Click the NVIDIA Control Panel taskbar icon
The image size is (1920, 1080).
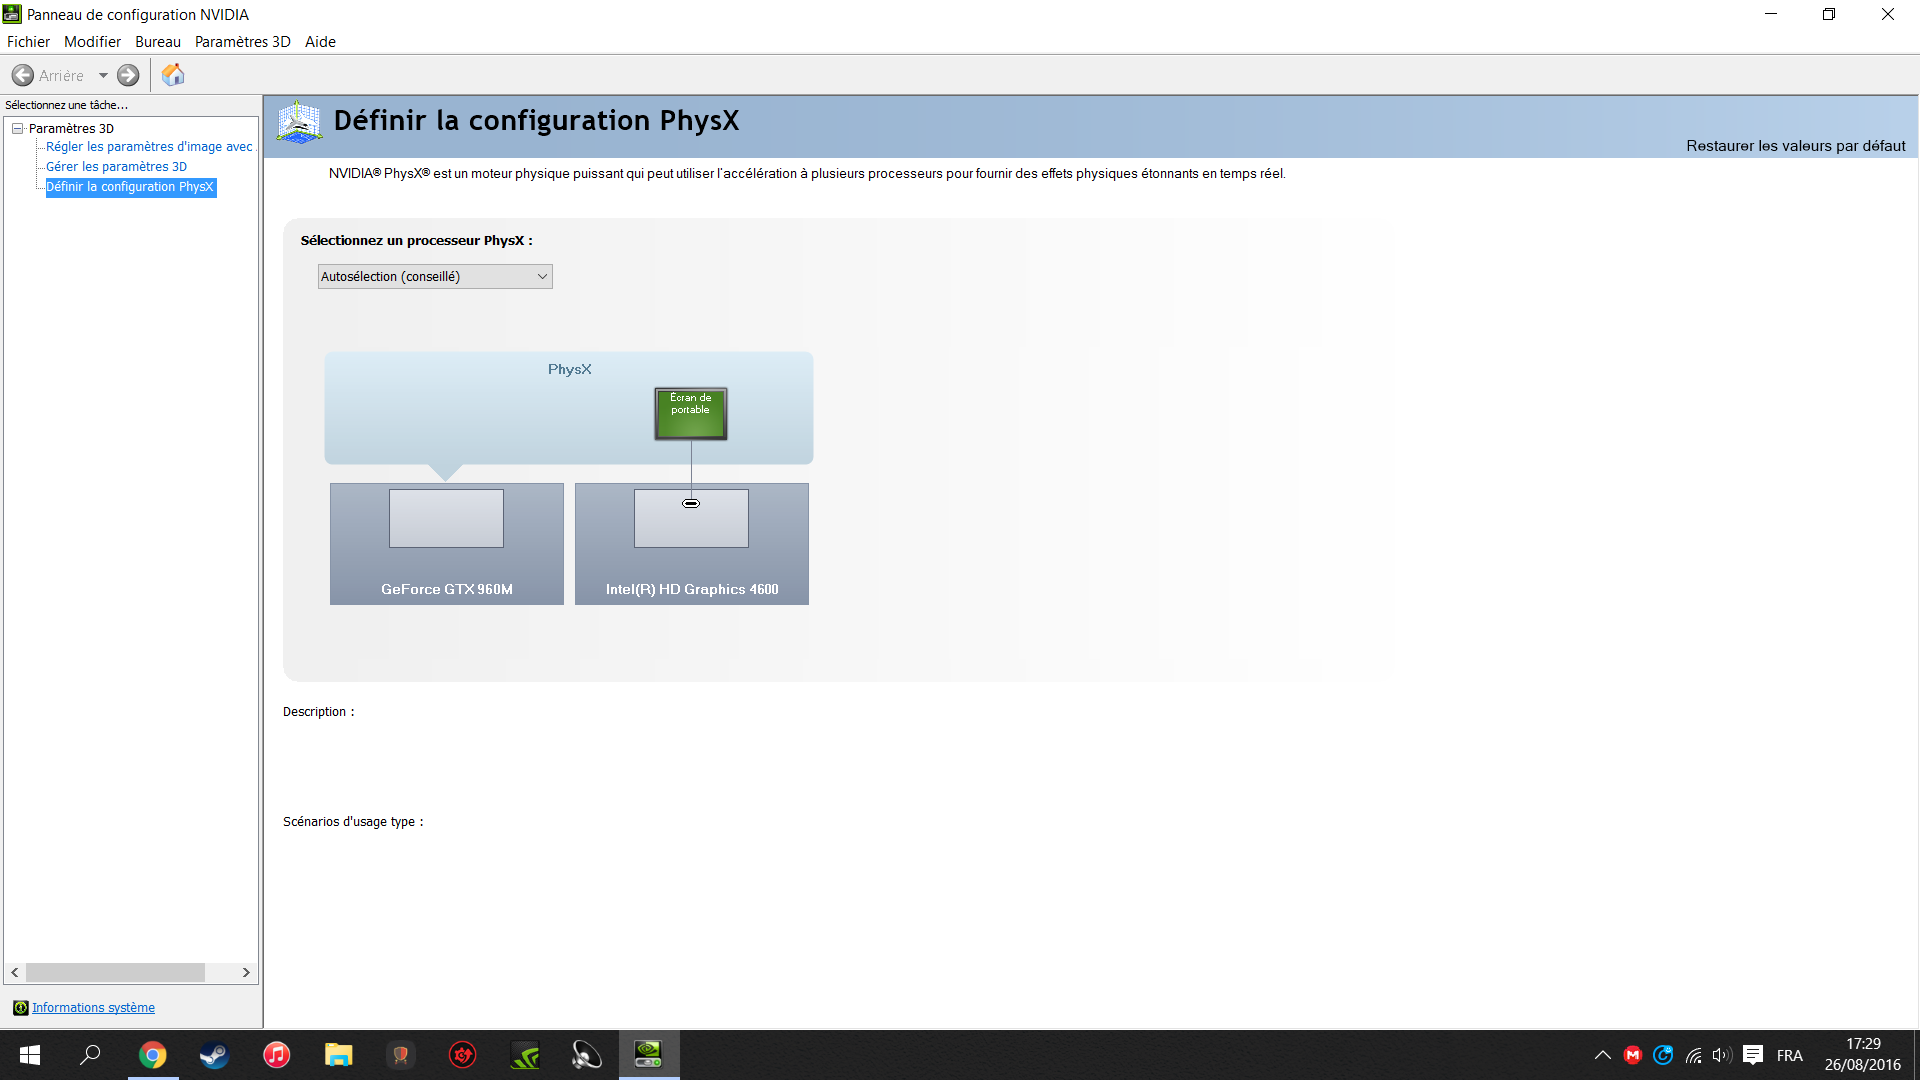tap(648, 1054)
